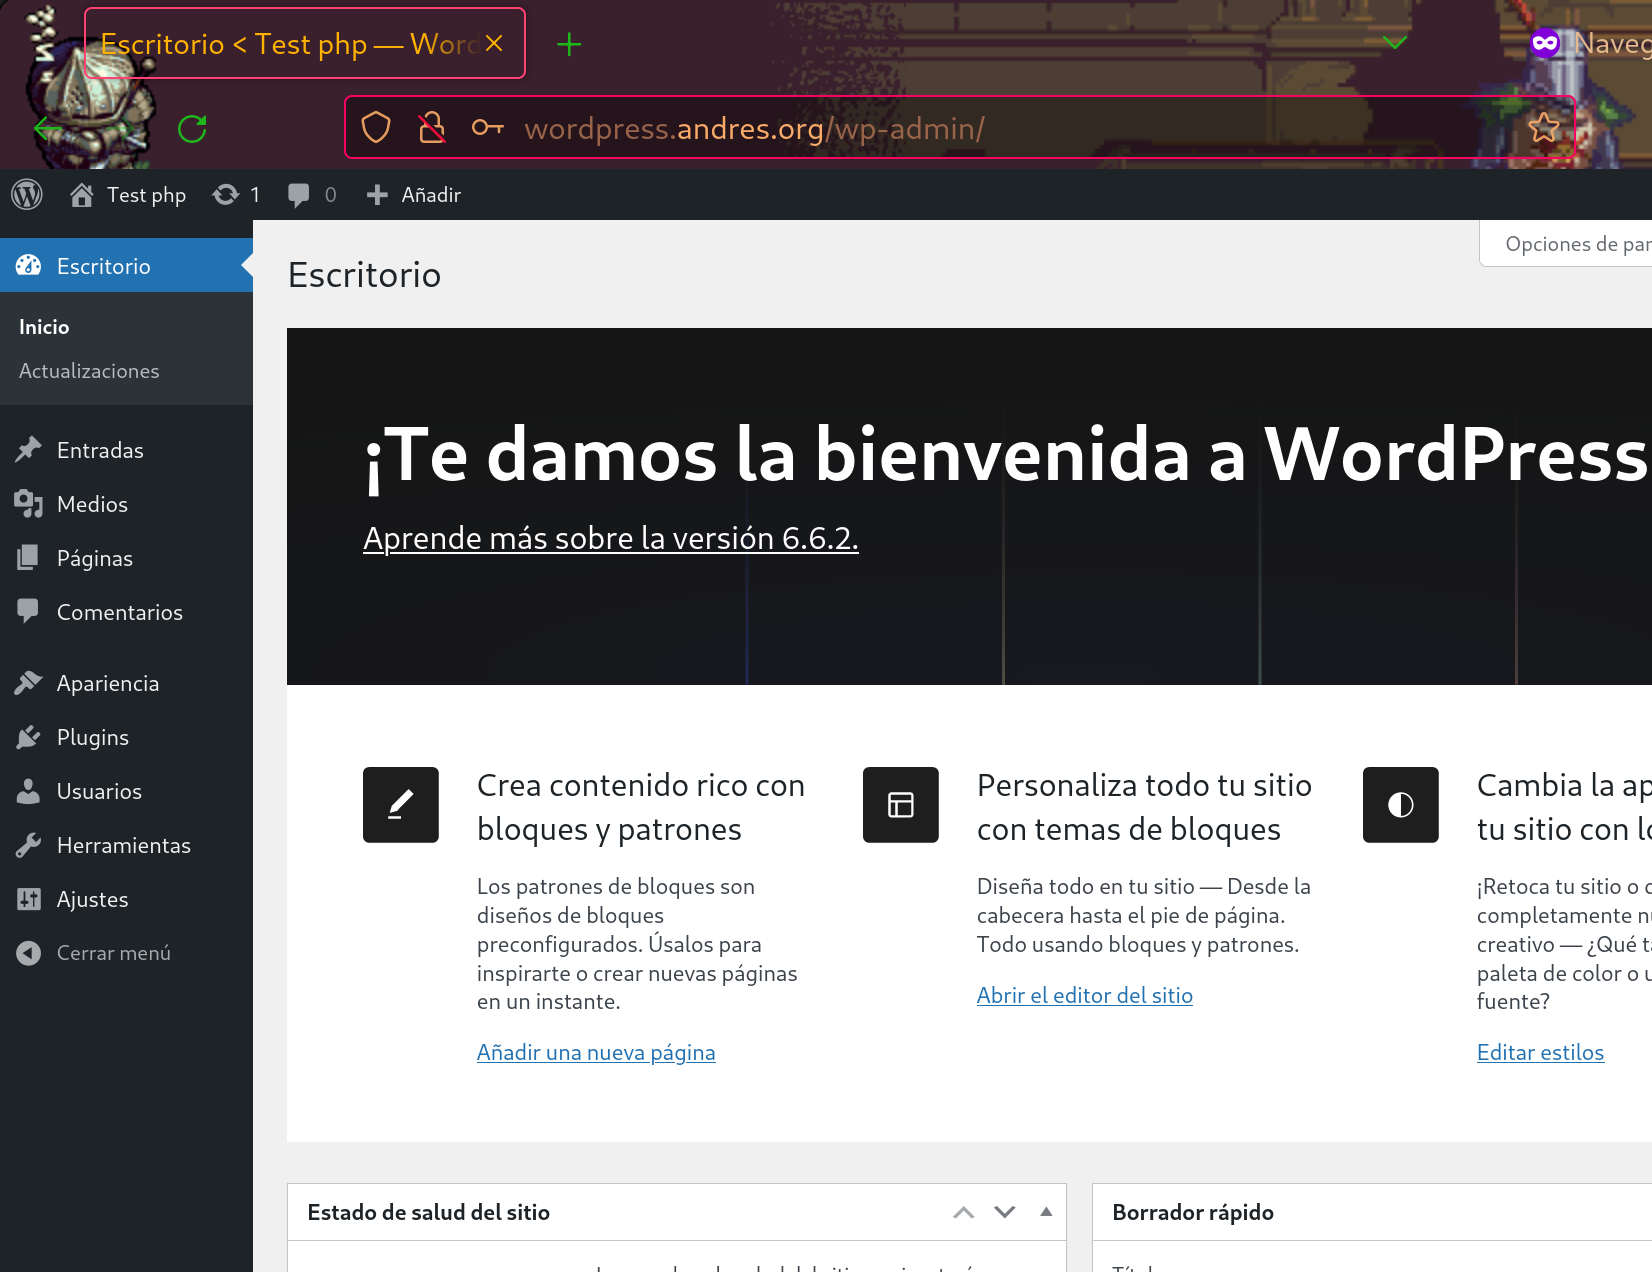Open the Páginas menu
The width and height of the screenshot is (1652, 1272).
[x=126, y=558]
